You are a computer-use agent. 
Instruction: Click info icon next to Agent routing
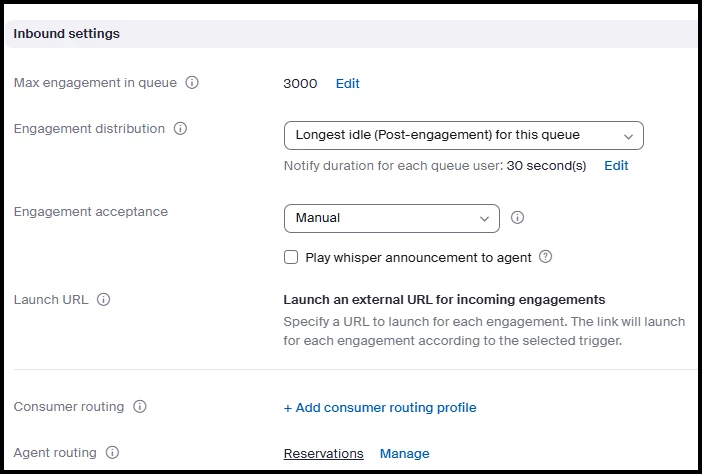[x=112, y=453]
